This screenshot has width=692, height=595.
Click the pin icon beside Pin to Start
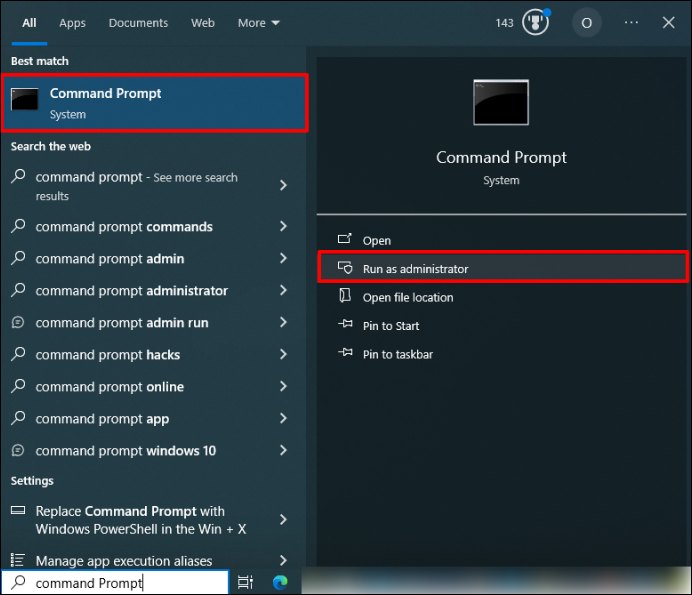(345, 324)
